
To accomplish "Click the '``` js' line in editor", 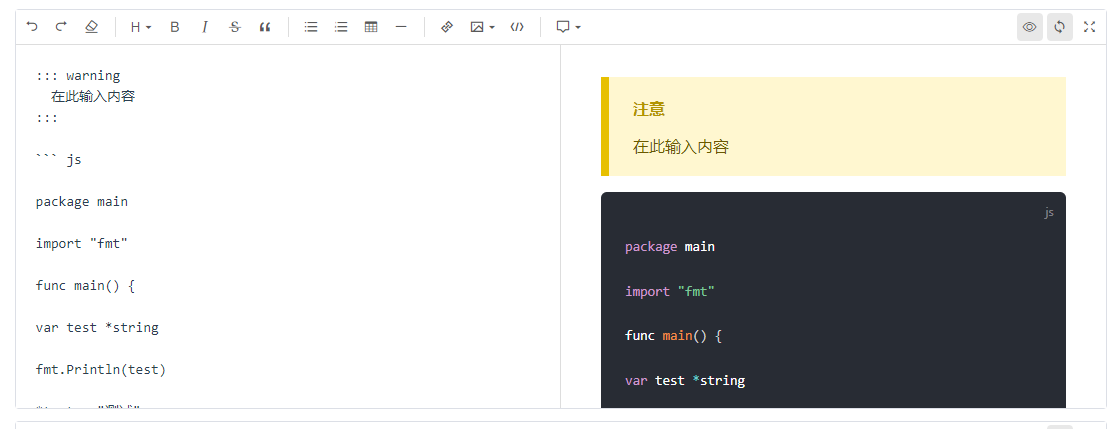I will (59, 160).
